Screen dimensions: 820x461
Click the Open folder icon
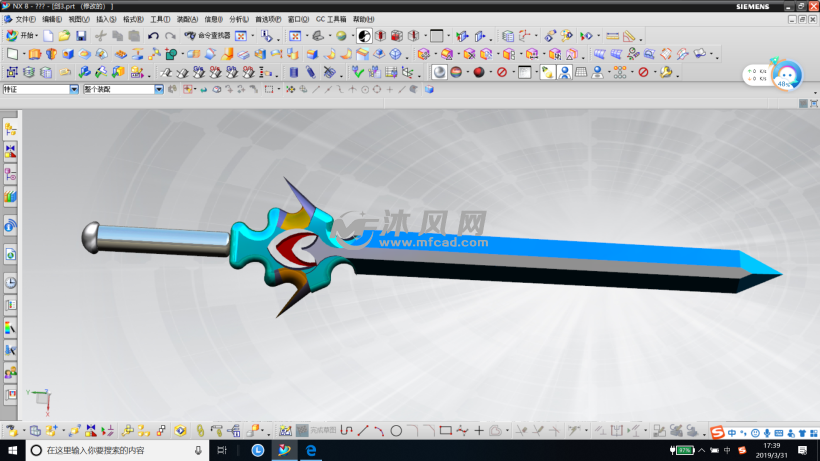64,36
